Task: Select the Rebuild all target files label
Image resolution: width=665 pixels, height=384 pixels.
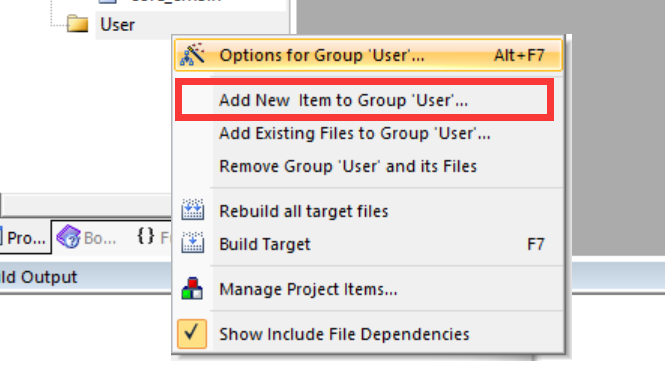Action: coord(304,211)
